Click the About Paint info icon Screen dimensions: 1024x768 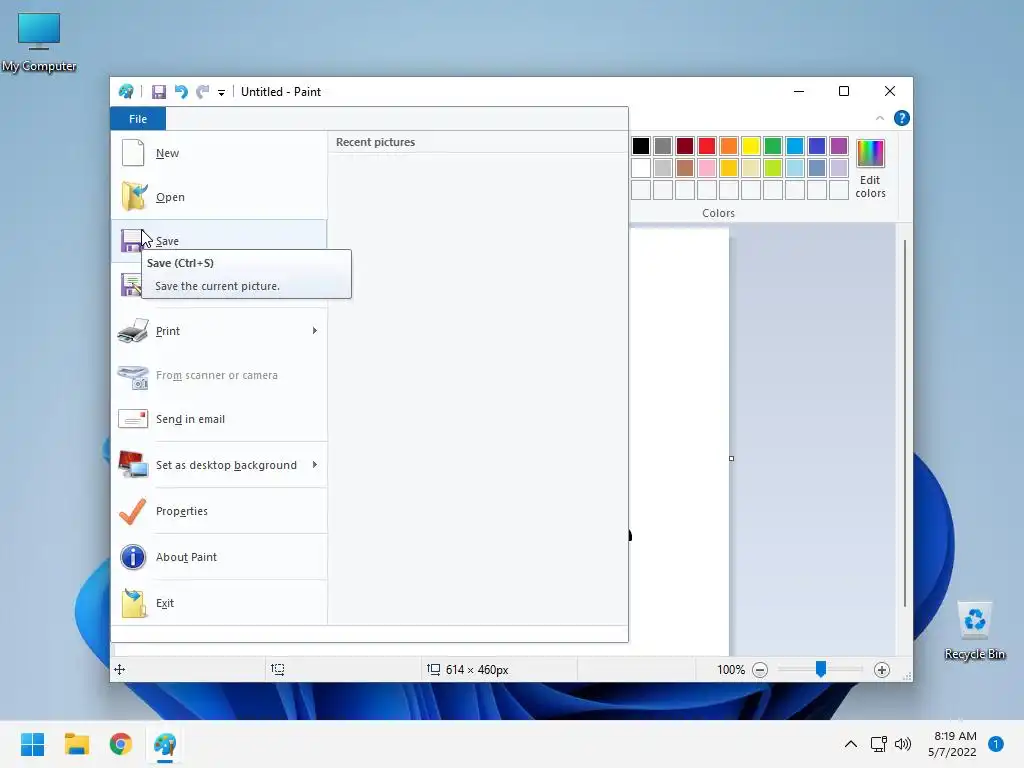pyautogui.click(x=133, y=557)
